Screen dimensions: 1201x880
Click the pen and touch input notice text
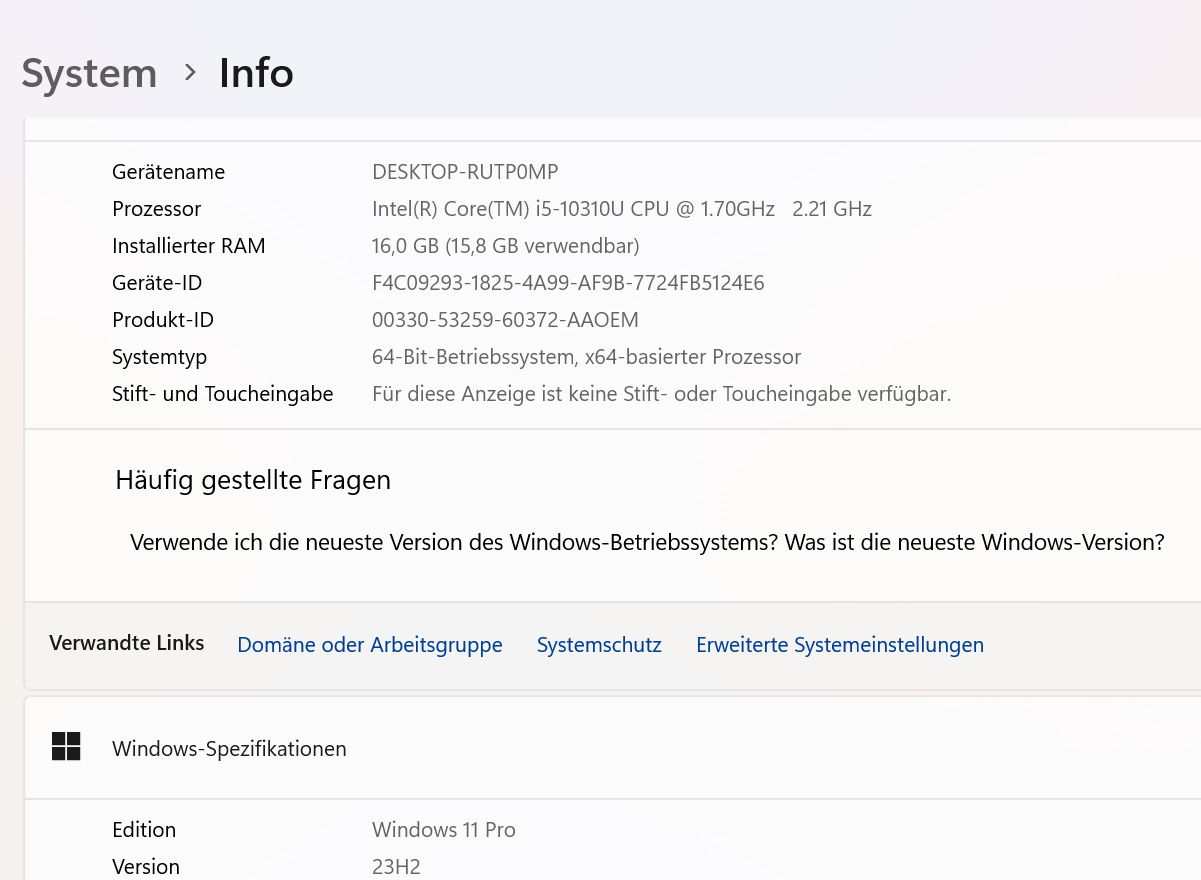coord(661,394)
